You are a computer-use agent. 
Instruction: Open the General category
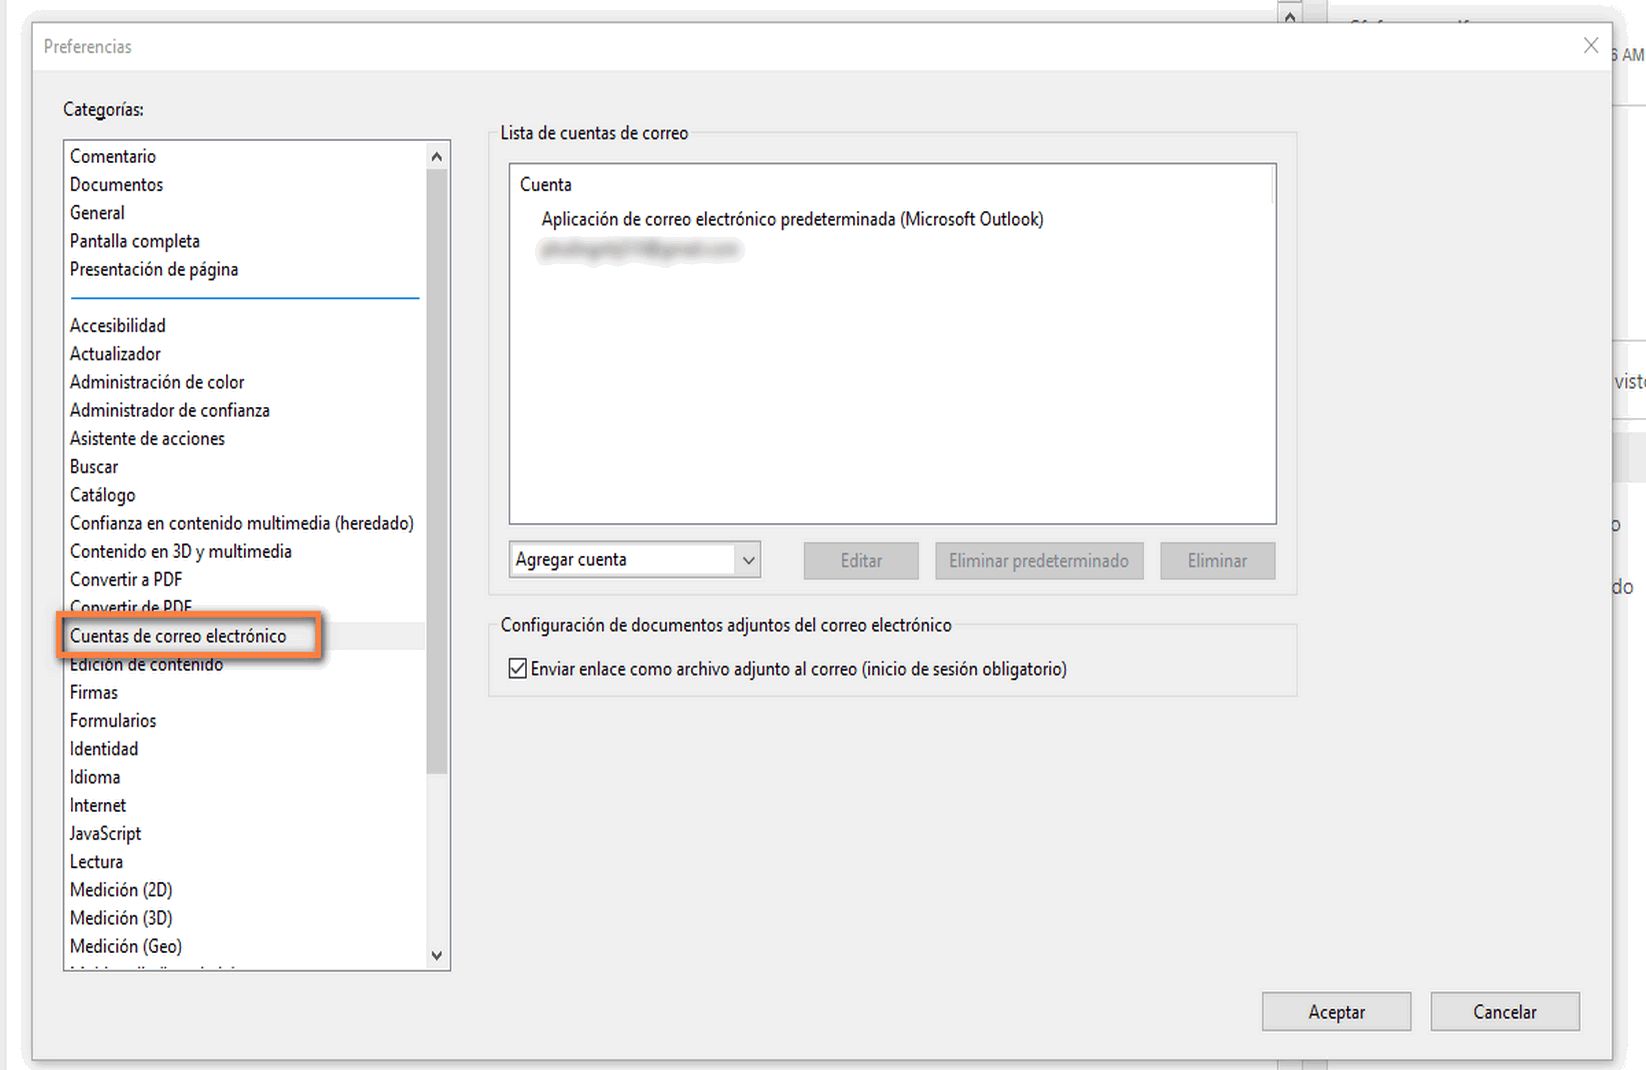click(x=97, y=212)
